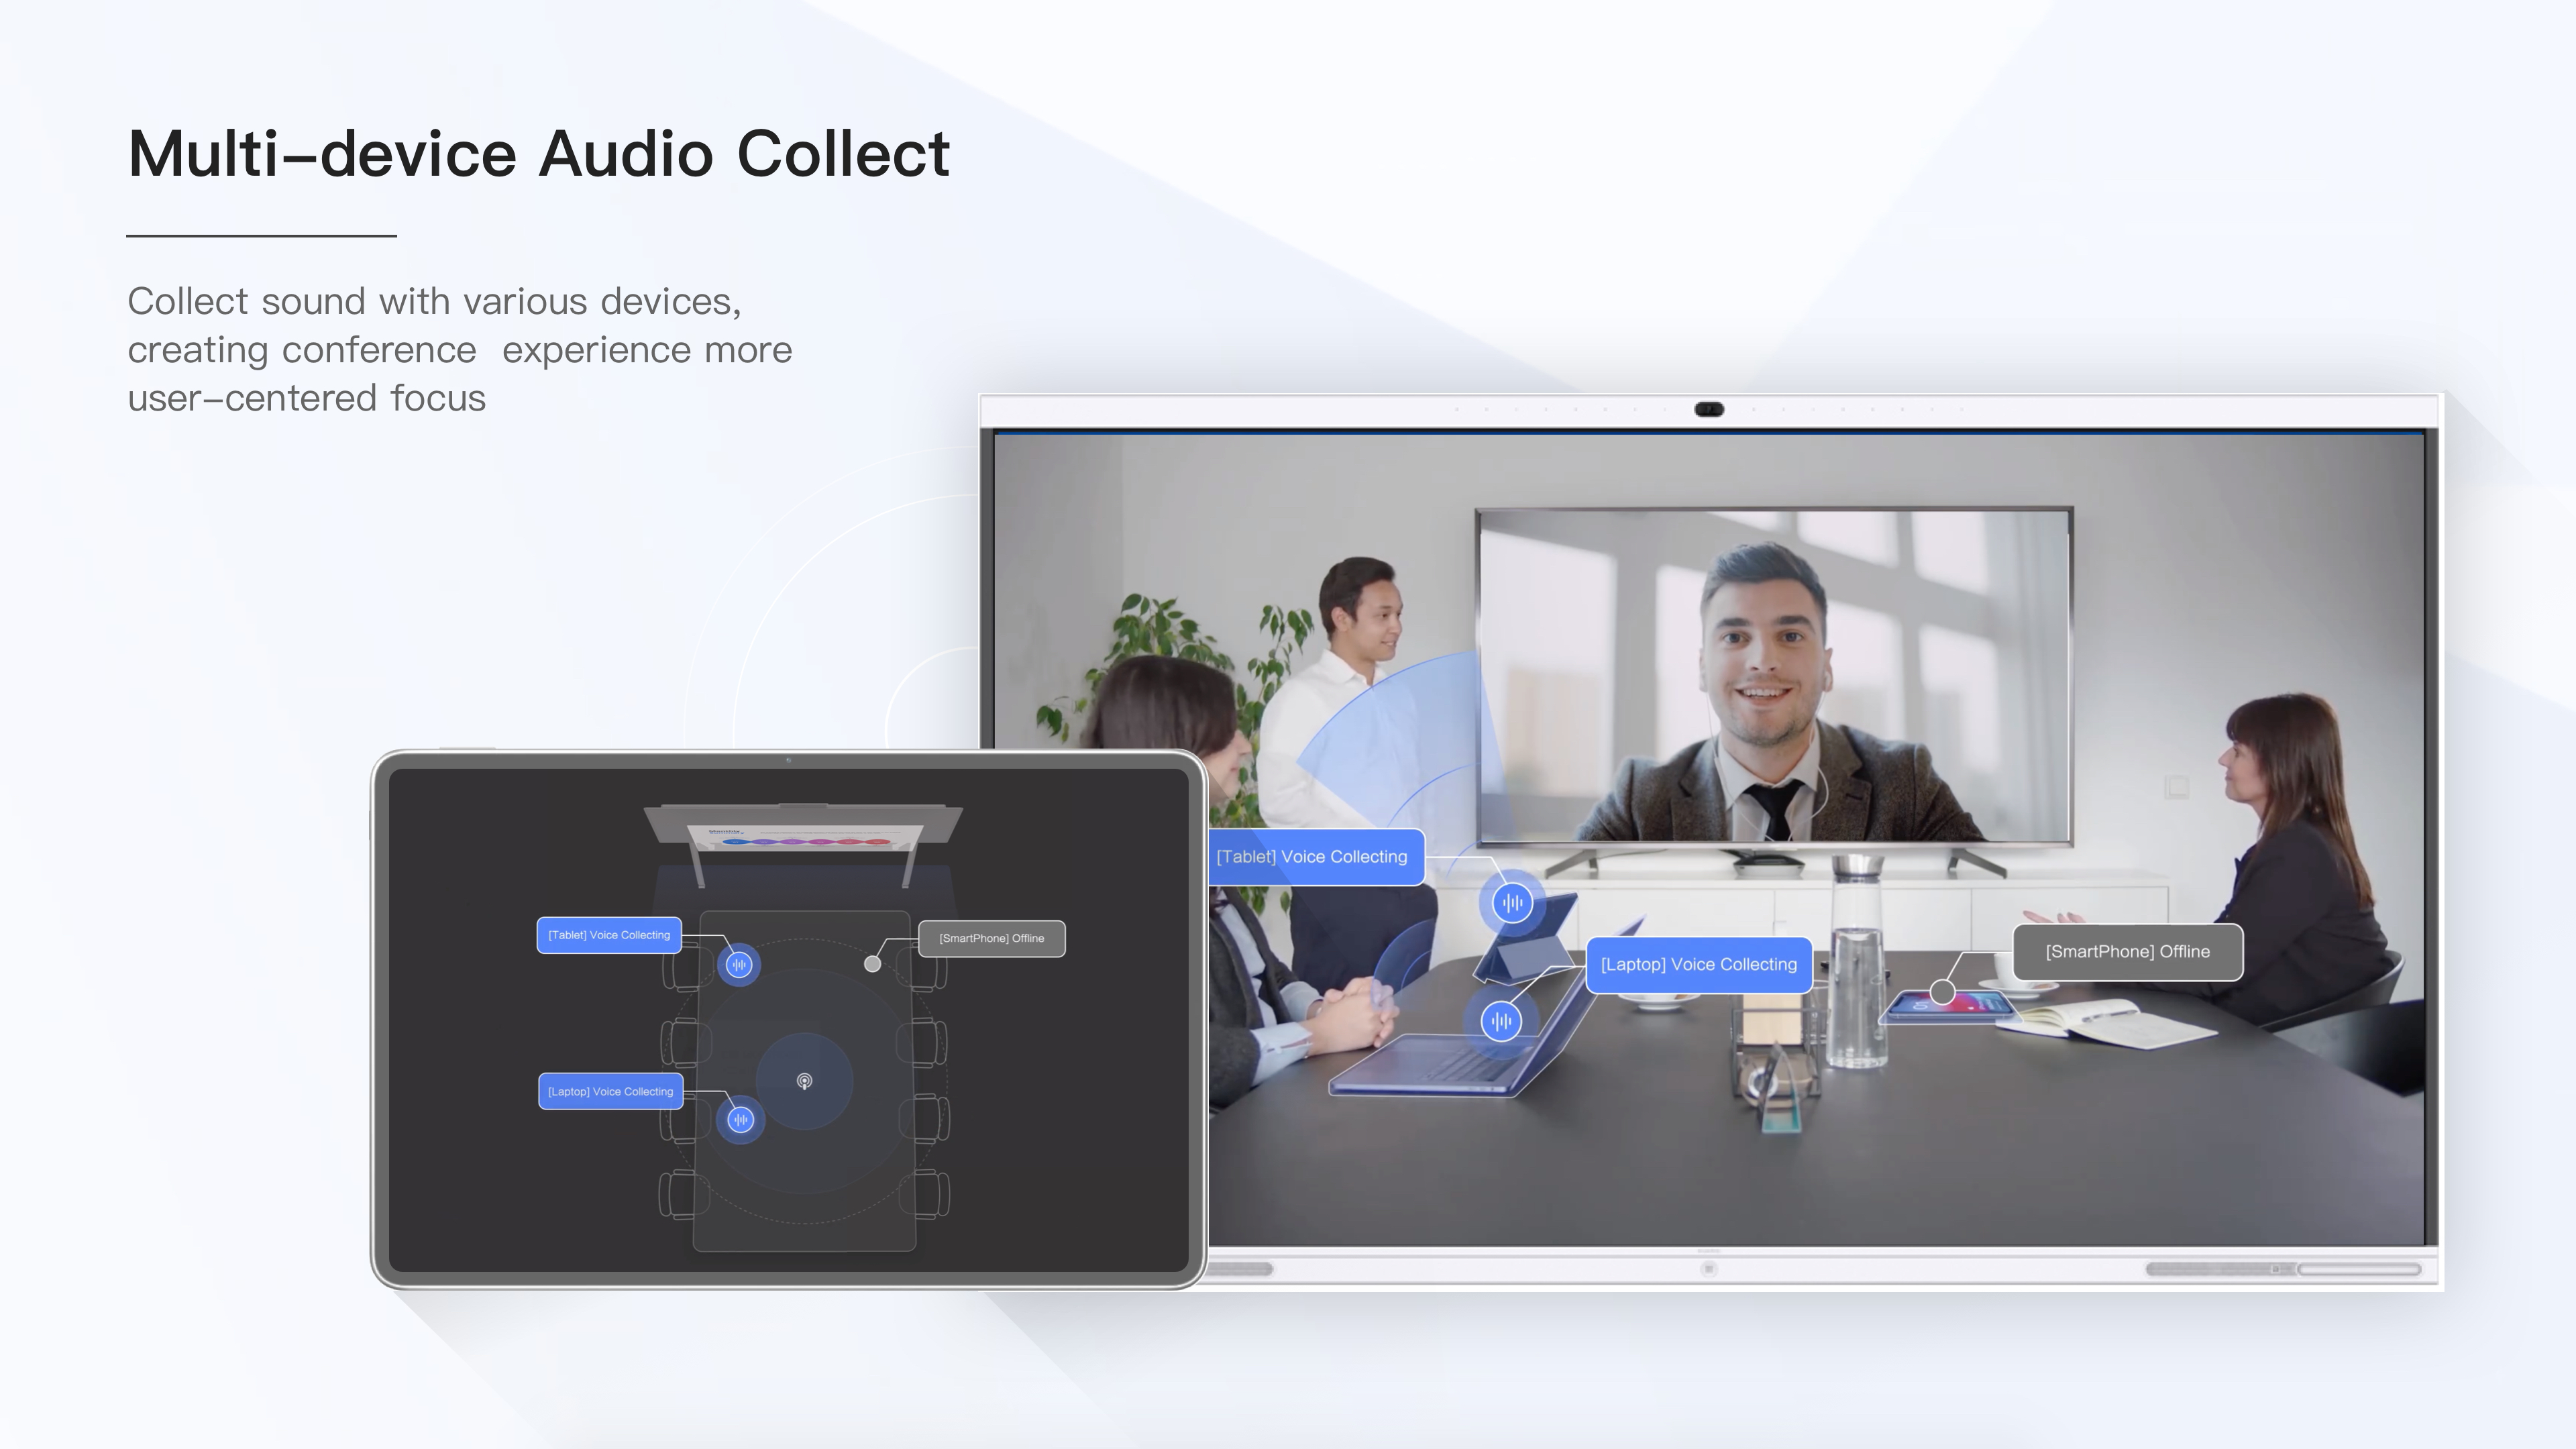Click the [Laptop] Voice Collecting label on the tablet
This screenshot has width=2576, height=1449.
(610, 1091)
